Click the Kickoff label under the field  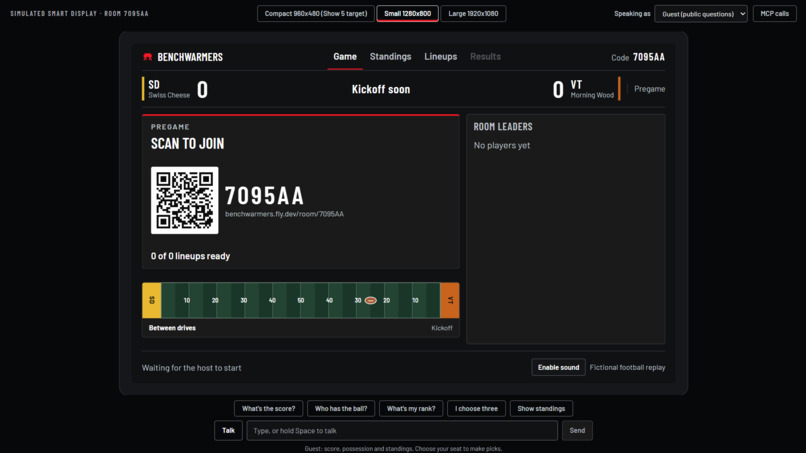pyautogui.click(x=442, y=328)
